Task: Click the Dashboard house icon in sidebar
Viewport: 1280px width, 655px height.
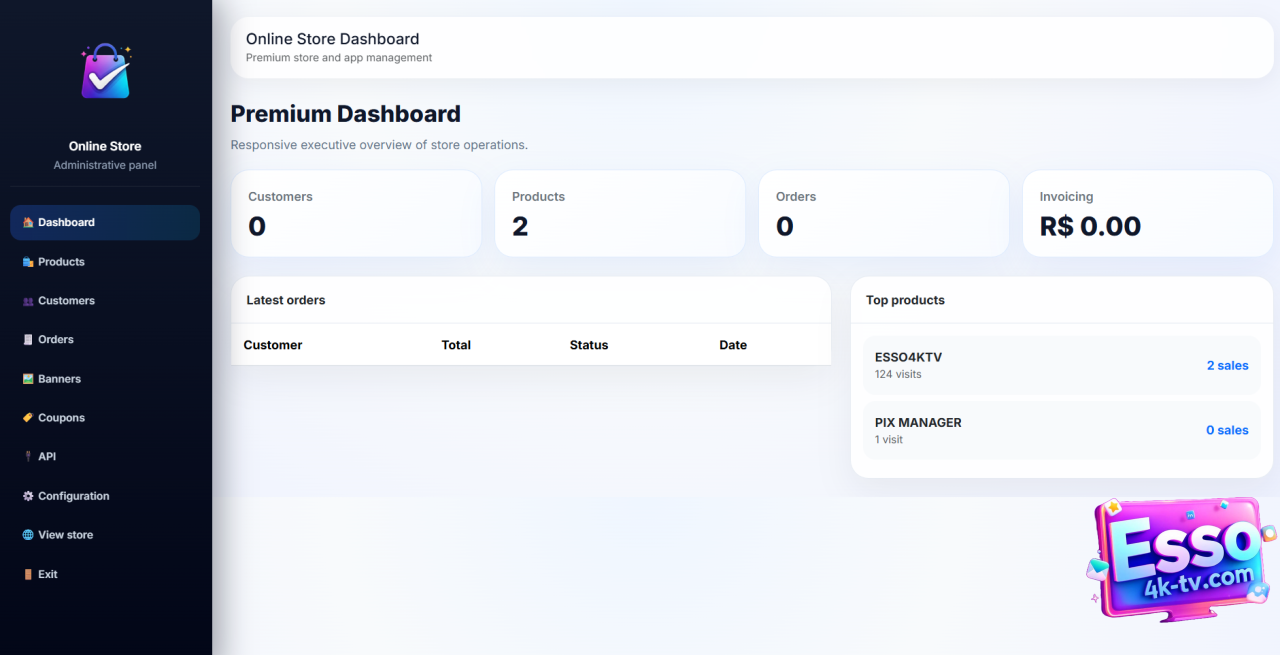Action: click(28, 223)
